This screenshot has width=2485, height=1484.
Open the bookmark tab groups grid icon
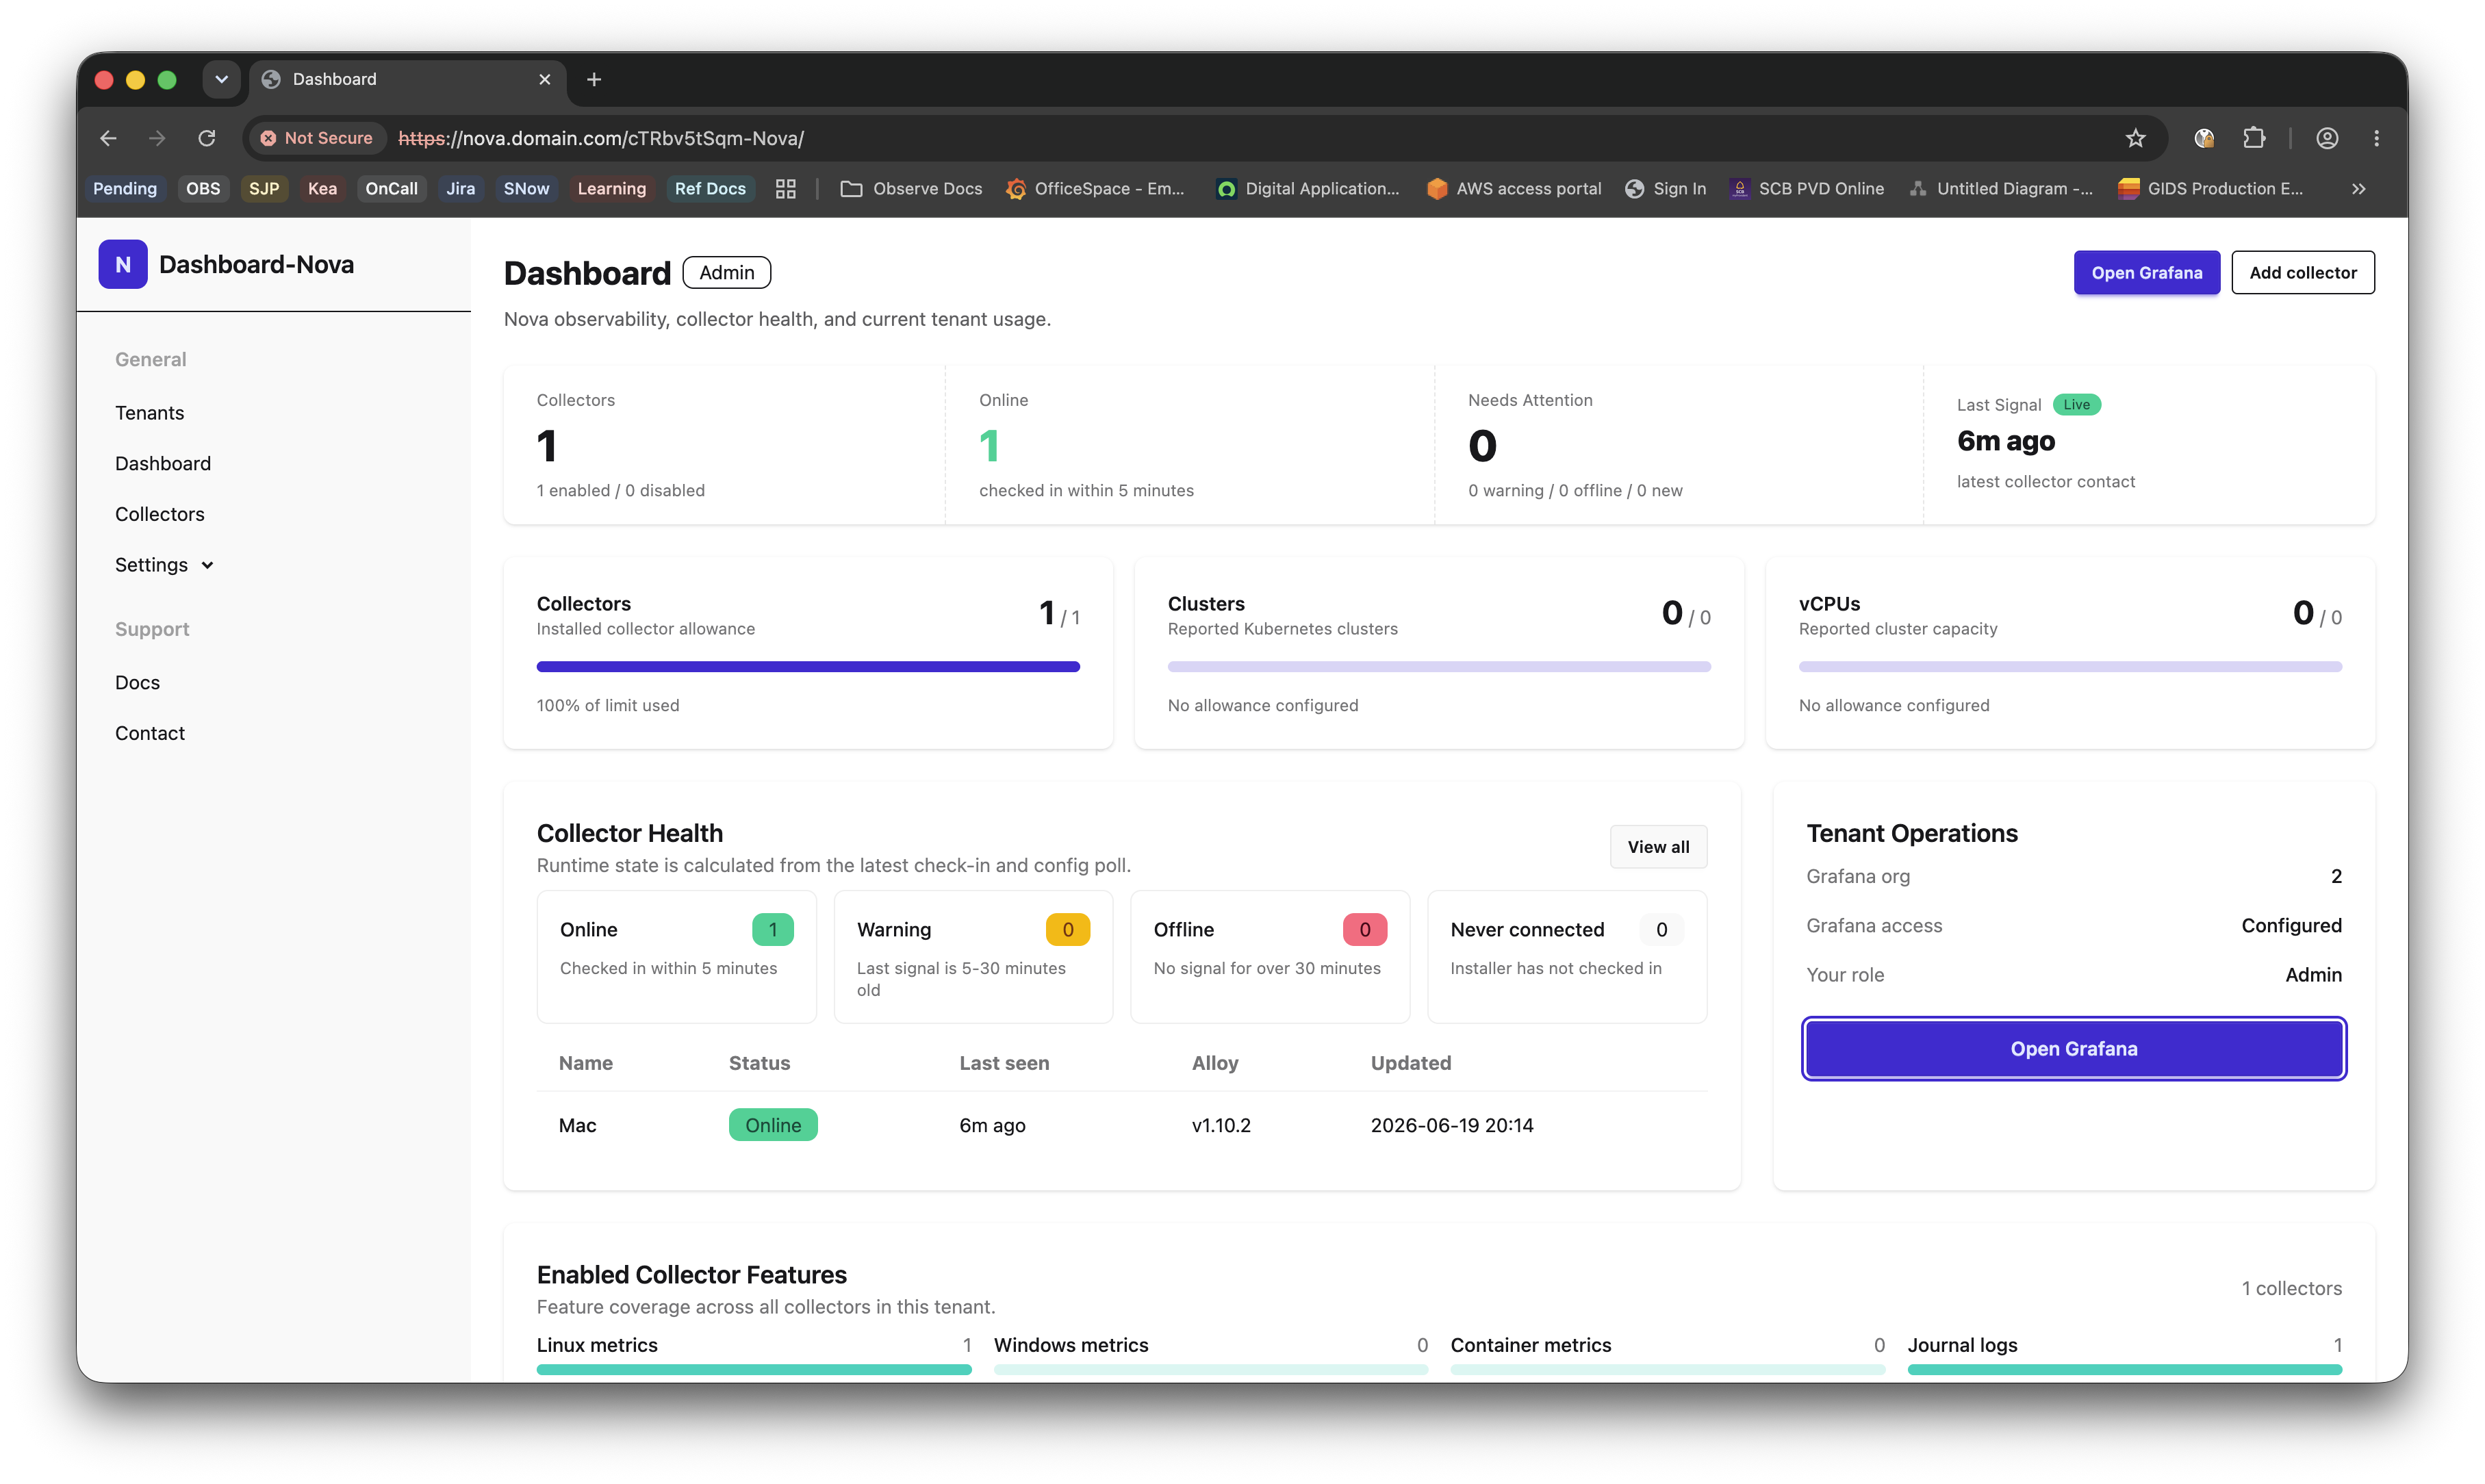[786, 189]
